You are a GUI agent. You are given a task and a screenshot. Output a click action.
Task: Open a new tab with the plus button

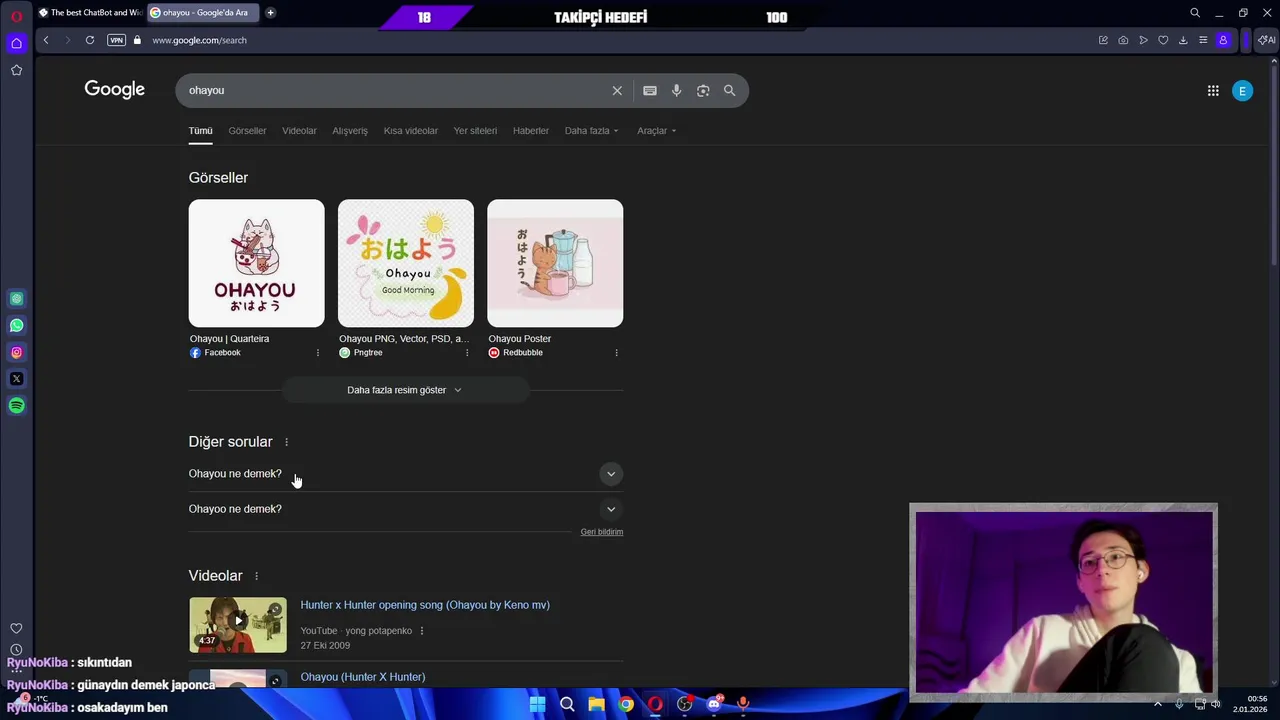(270, 13)
